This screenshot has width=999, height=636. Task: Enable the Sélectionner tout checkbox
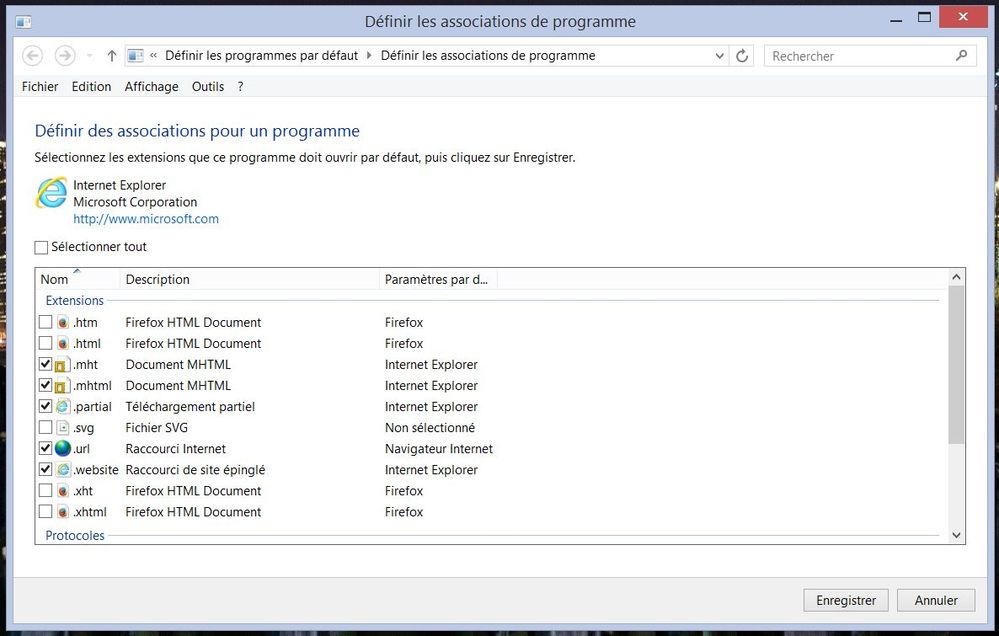click(42, 248)
